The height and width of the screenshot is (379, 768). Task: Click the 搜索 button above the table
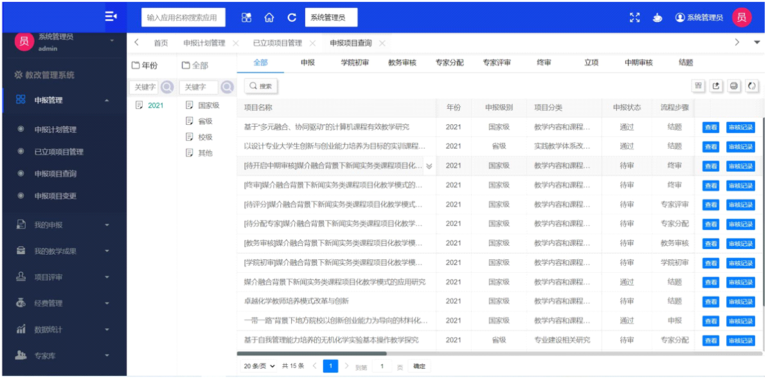pyautogui.click(x=261, y=86)
